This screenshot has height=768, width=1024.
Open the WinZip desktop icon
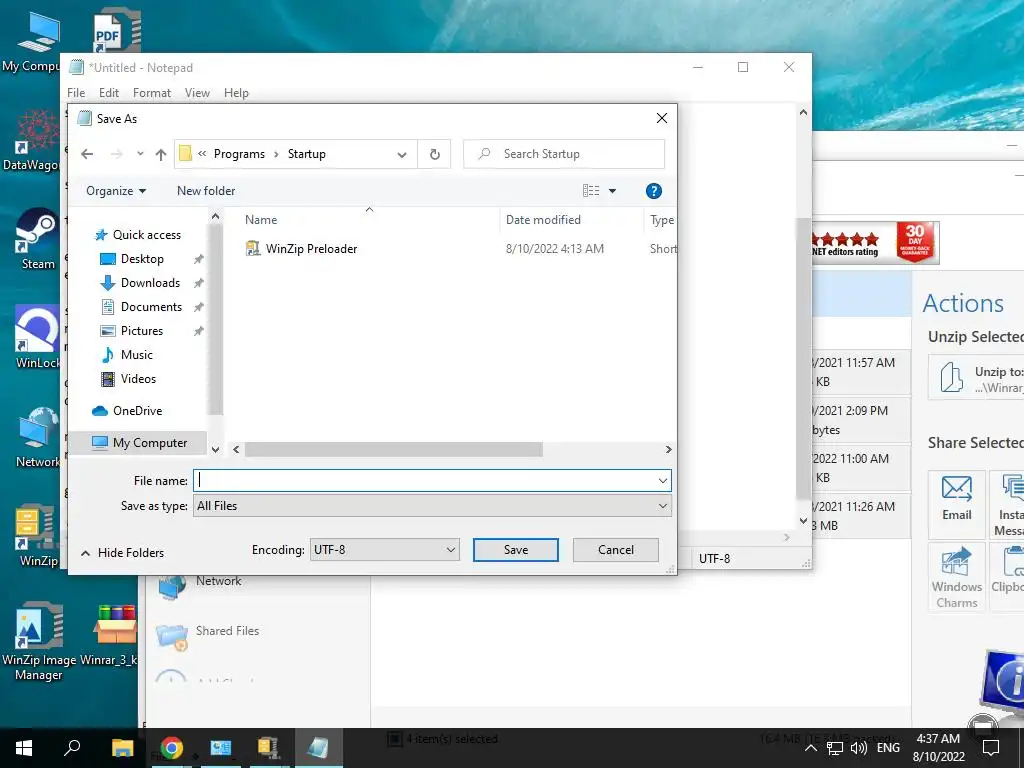point(37,534)
